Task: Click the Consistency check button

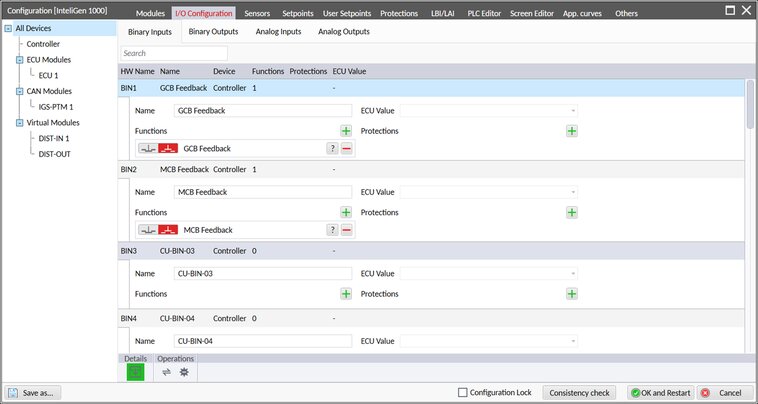Action: tap(580, 393)
